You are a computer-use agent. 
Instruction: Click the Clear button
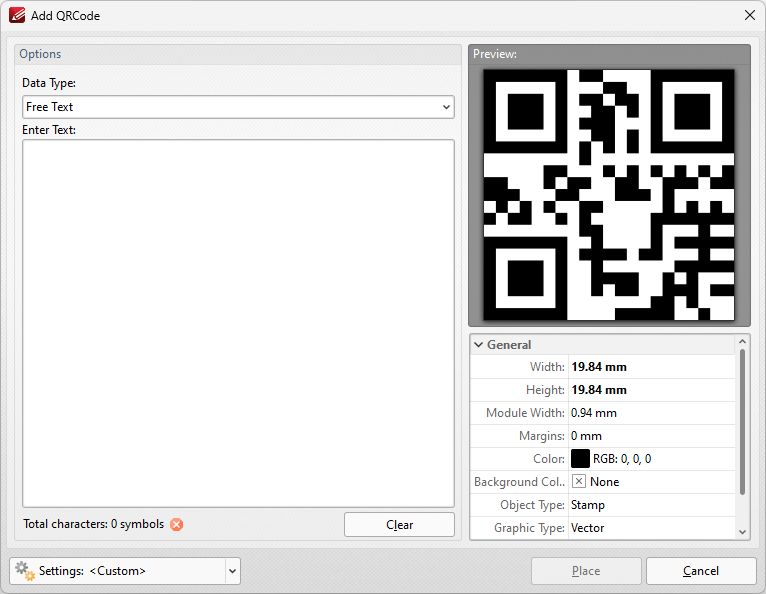click(x=399, y=525)
